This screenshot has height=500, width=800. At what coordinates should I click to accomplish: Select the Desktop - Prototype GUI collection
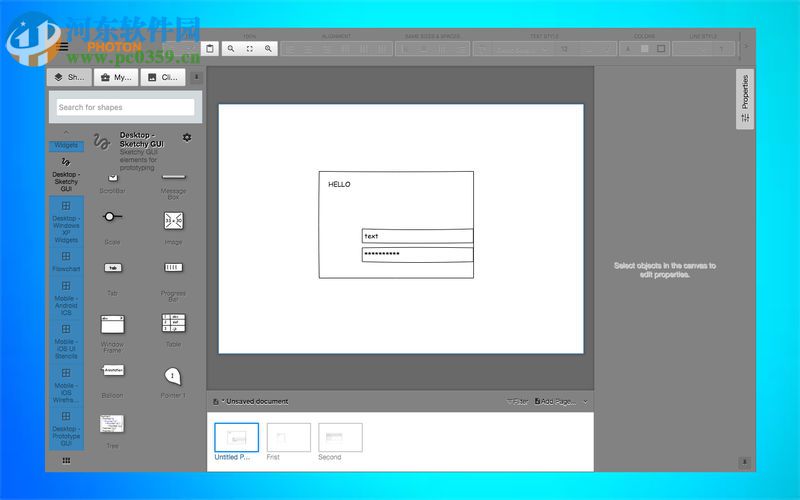(x=66, y=429)
